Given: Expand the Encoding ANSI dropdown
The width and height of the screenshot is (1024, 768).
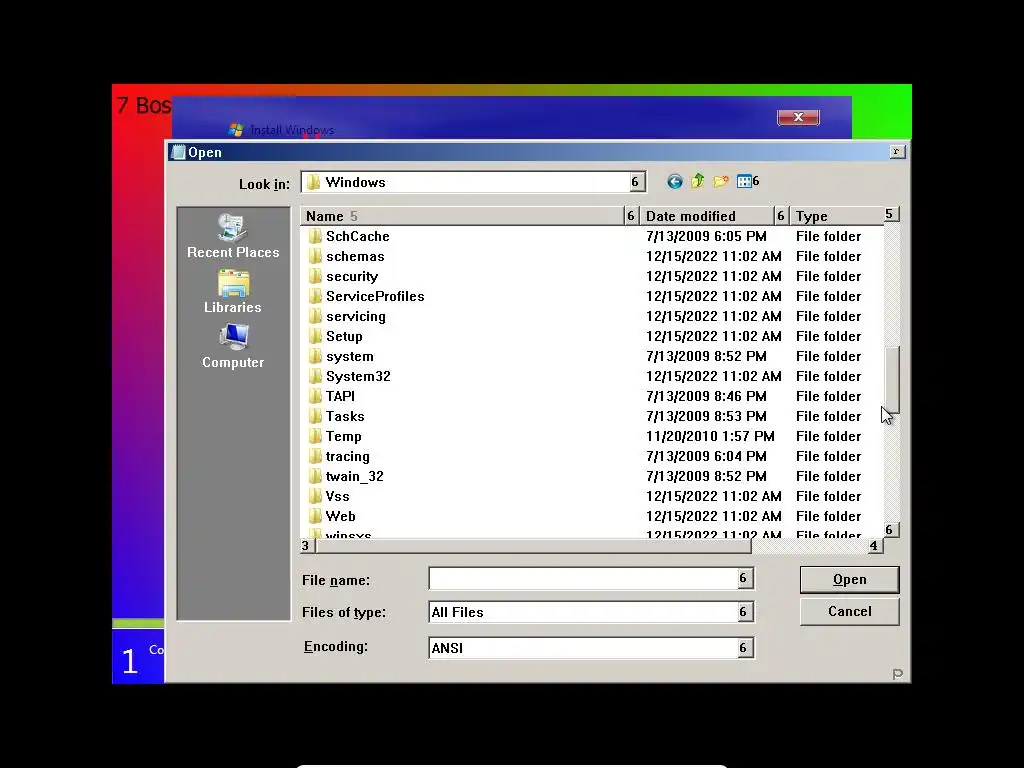Looking at the screenshot, I should coord(744,648).
